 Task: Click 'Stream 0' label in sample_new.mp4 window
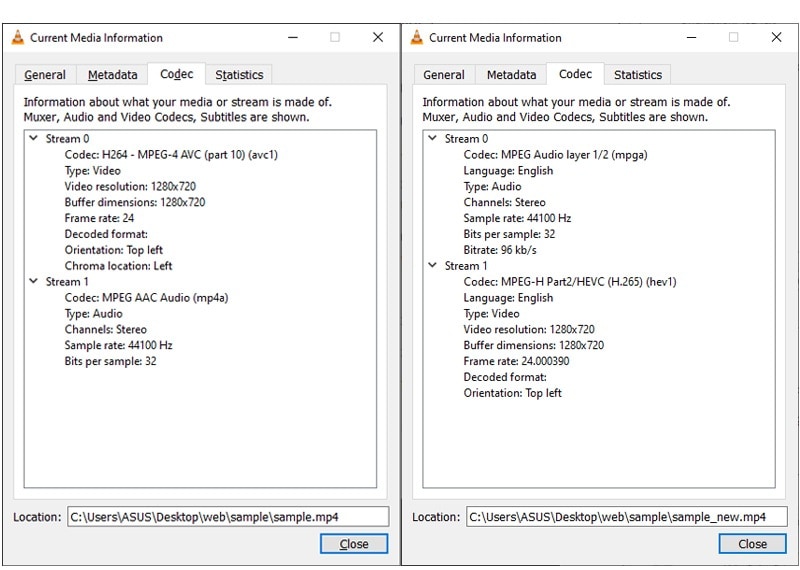pyautogui.click(x=466, y=138)
